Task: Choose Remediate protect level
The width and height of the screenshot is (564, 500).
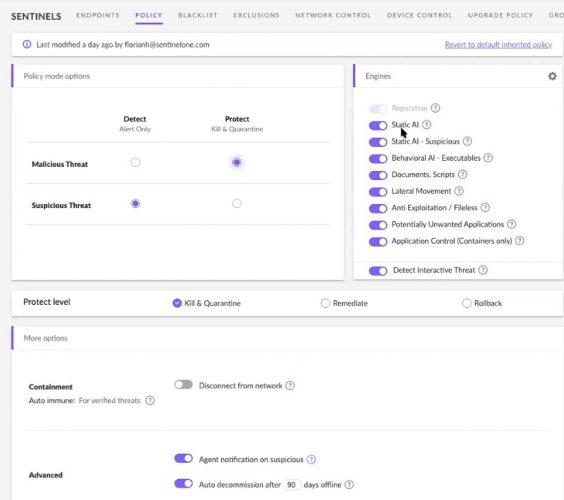Action: (x=325, y=303)
